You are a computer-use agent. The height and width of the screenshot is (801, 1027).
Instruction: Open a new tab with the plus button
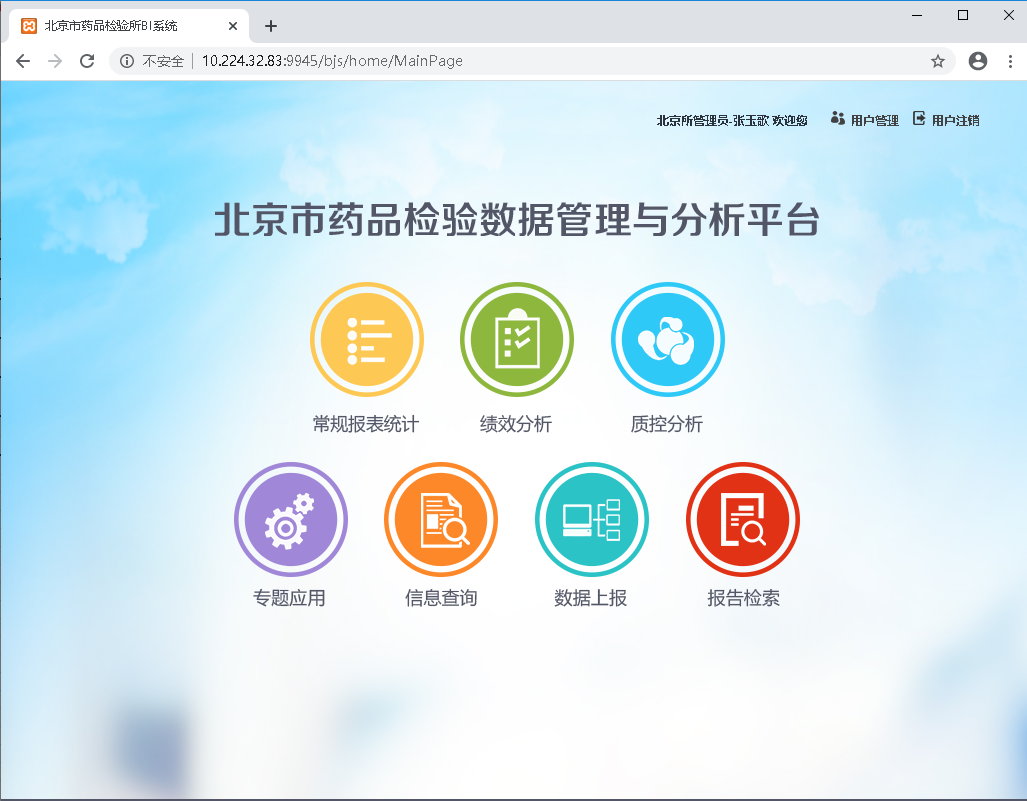tap(270, 26)
